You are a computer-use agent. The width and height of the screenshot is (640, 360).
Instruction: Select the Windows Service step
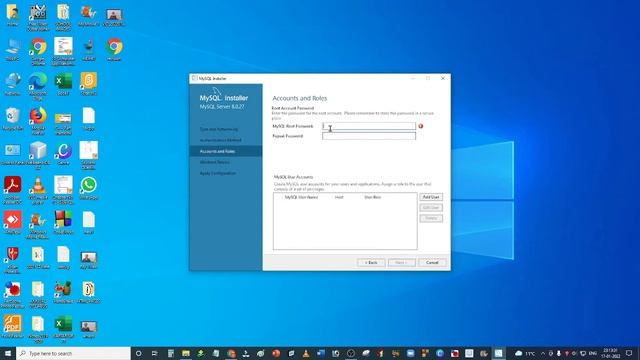pos(215,162)
